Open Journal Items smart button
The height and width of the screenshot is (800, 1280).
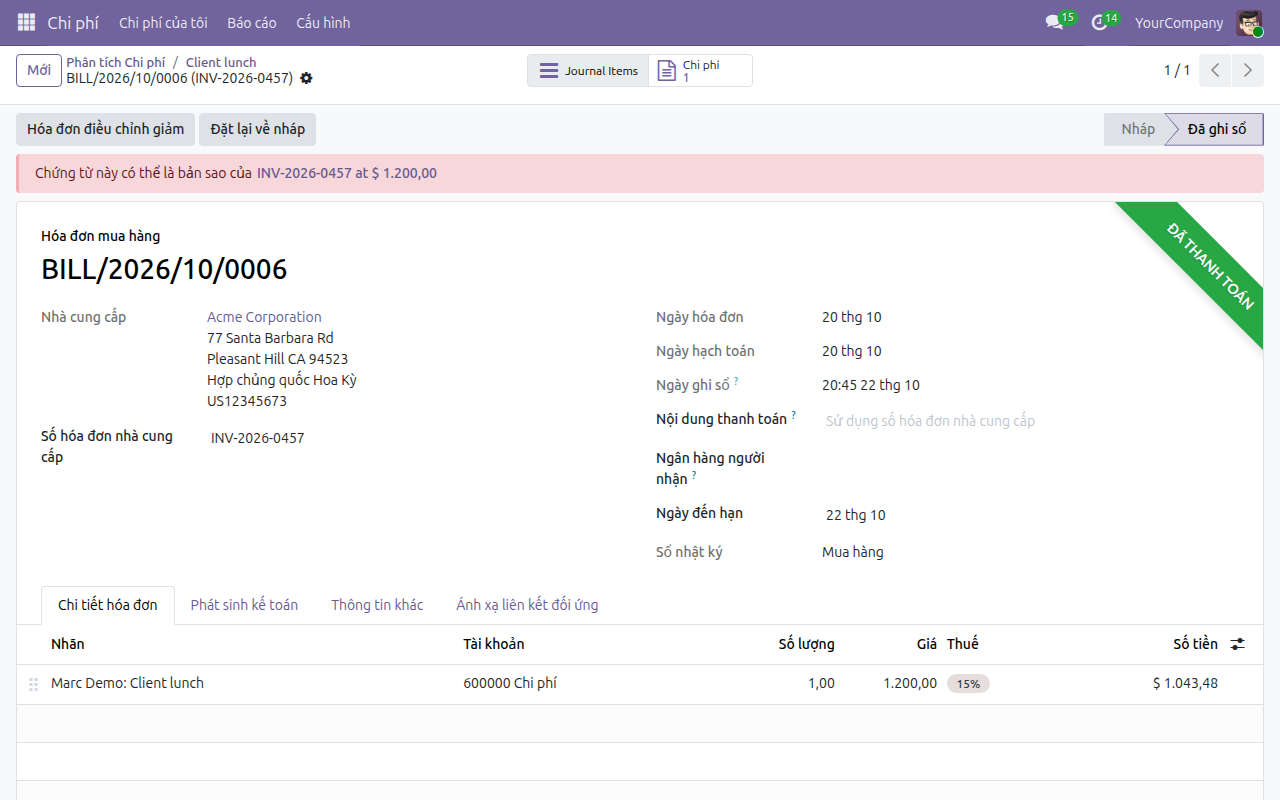point(588,71)
